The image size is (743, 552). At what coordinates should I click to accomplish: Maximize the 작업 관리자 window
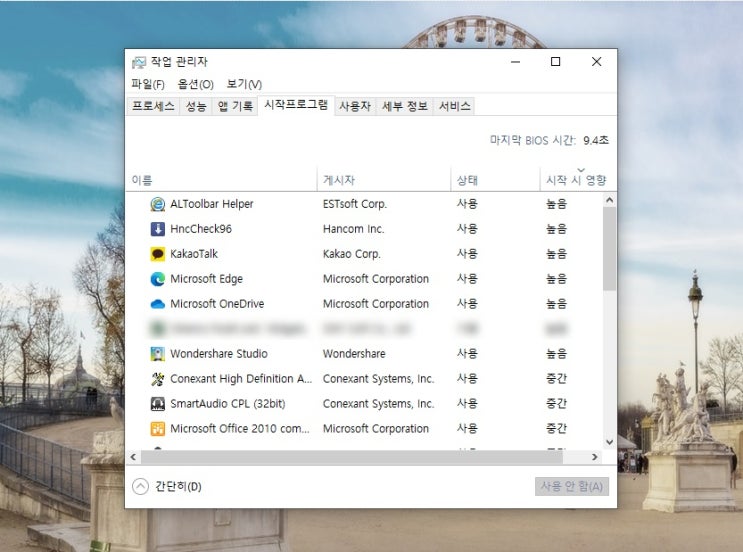(x=555, y=62)
